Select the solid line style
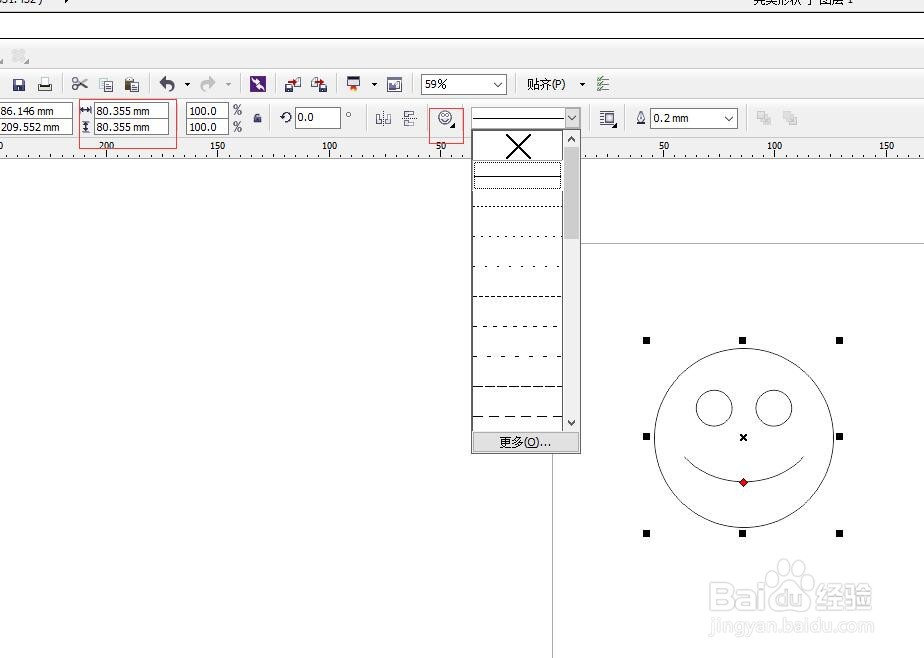The height and width of the screenshot is (658, 924). pos(517,176)
